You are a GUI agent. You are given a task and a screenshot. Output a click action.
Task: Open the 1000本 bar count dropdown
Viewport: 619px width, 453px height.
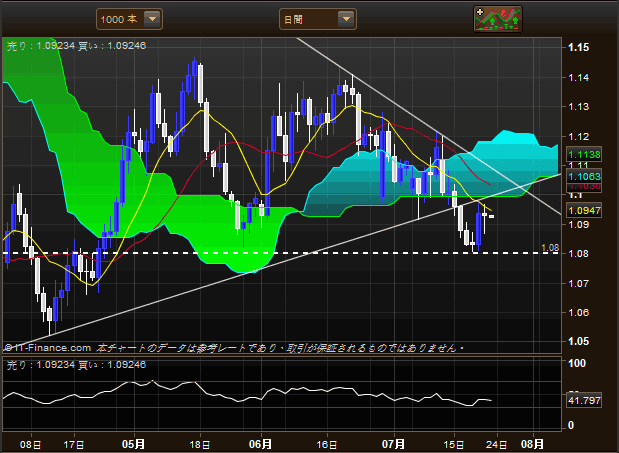tap(129, 19)
